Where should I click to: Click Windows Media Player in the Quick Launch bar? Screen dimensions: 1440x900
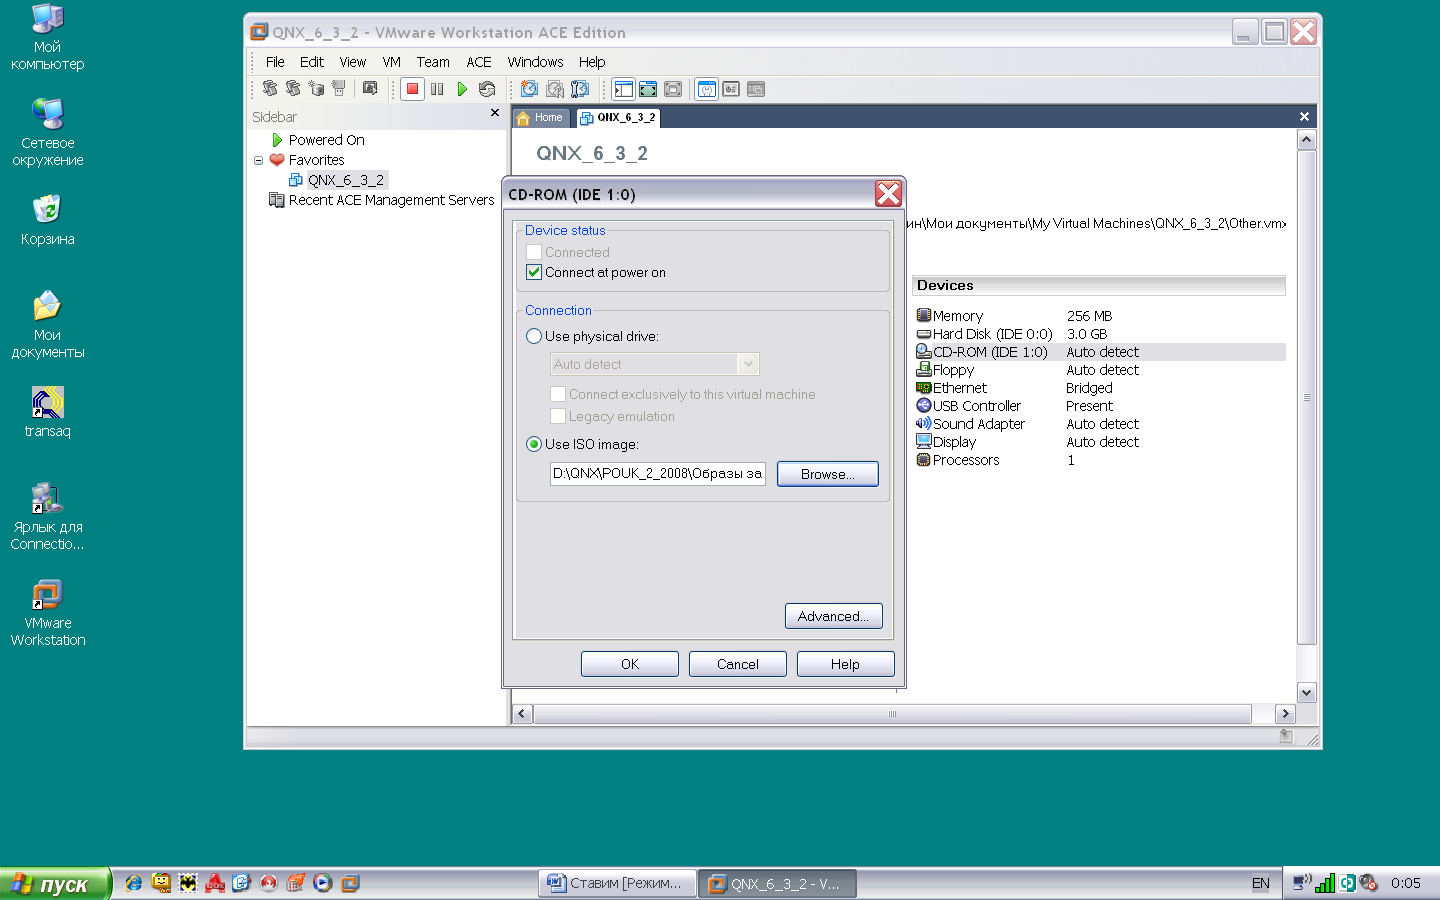[322, 883]
